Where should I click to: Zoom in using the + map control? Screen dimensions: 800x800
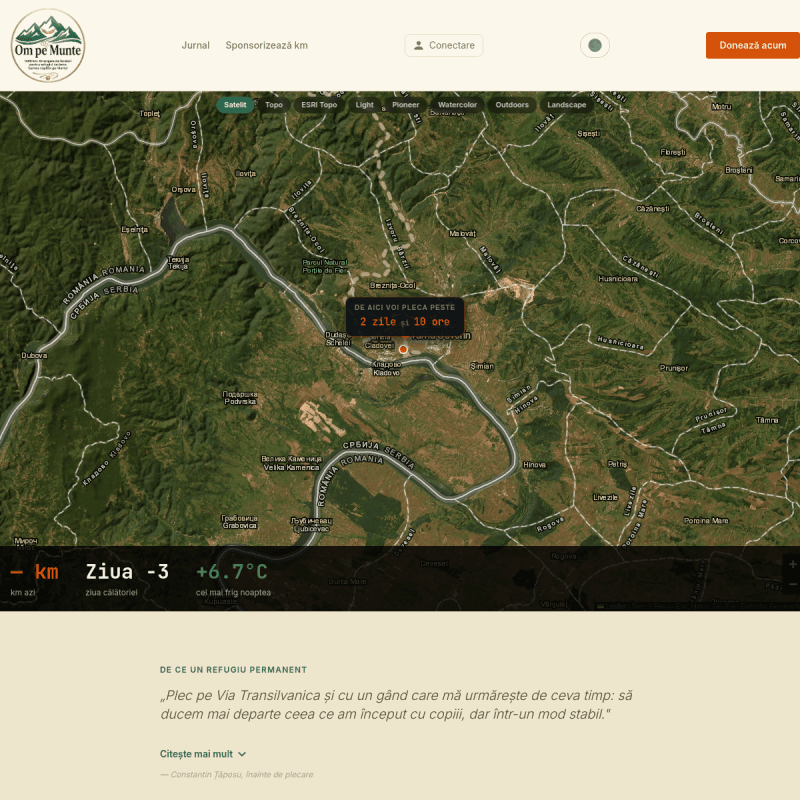793,564
